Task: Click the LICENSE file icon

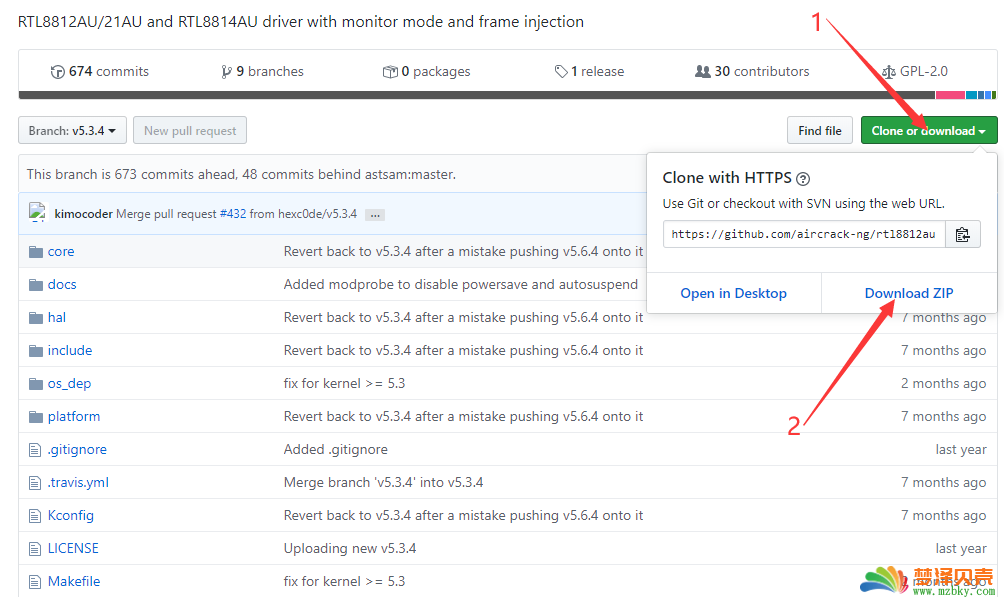Action: point(35,549)
